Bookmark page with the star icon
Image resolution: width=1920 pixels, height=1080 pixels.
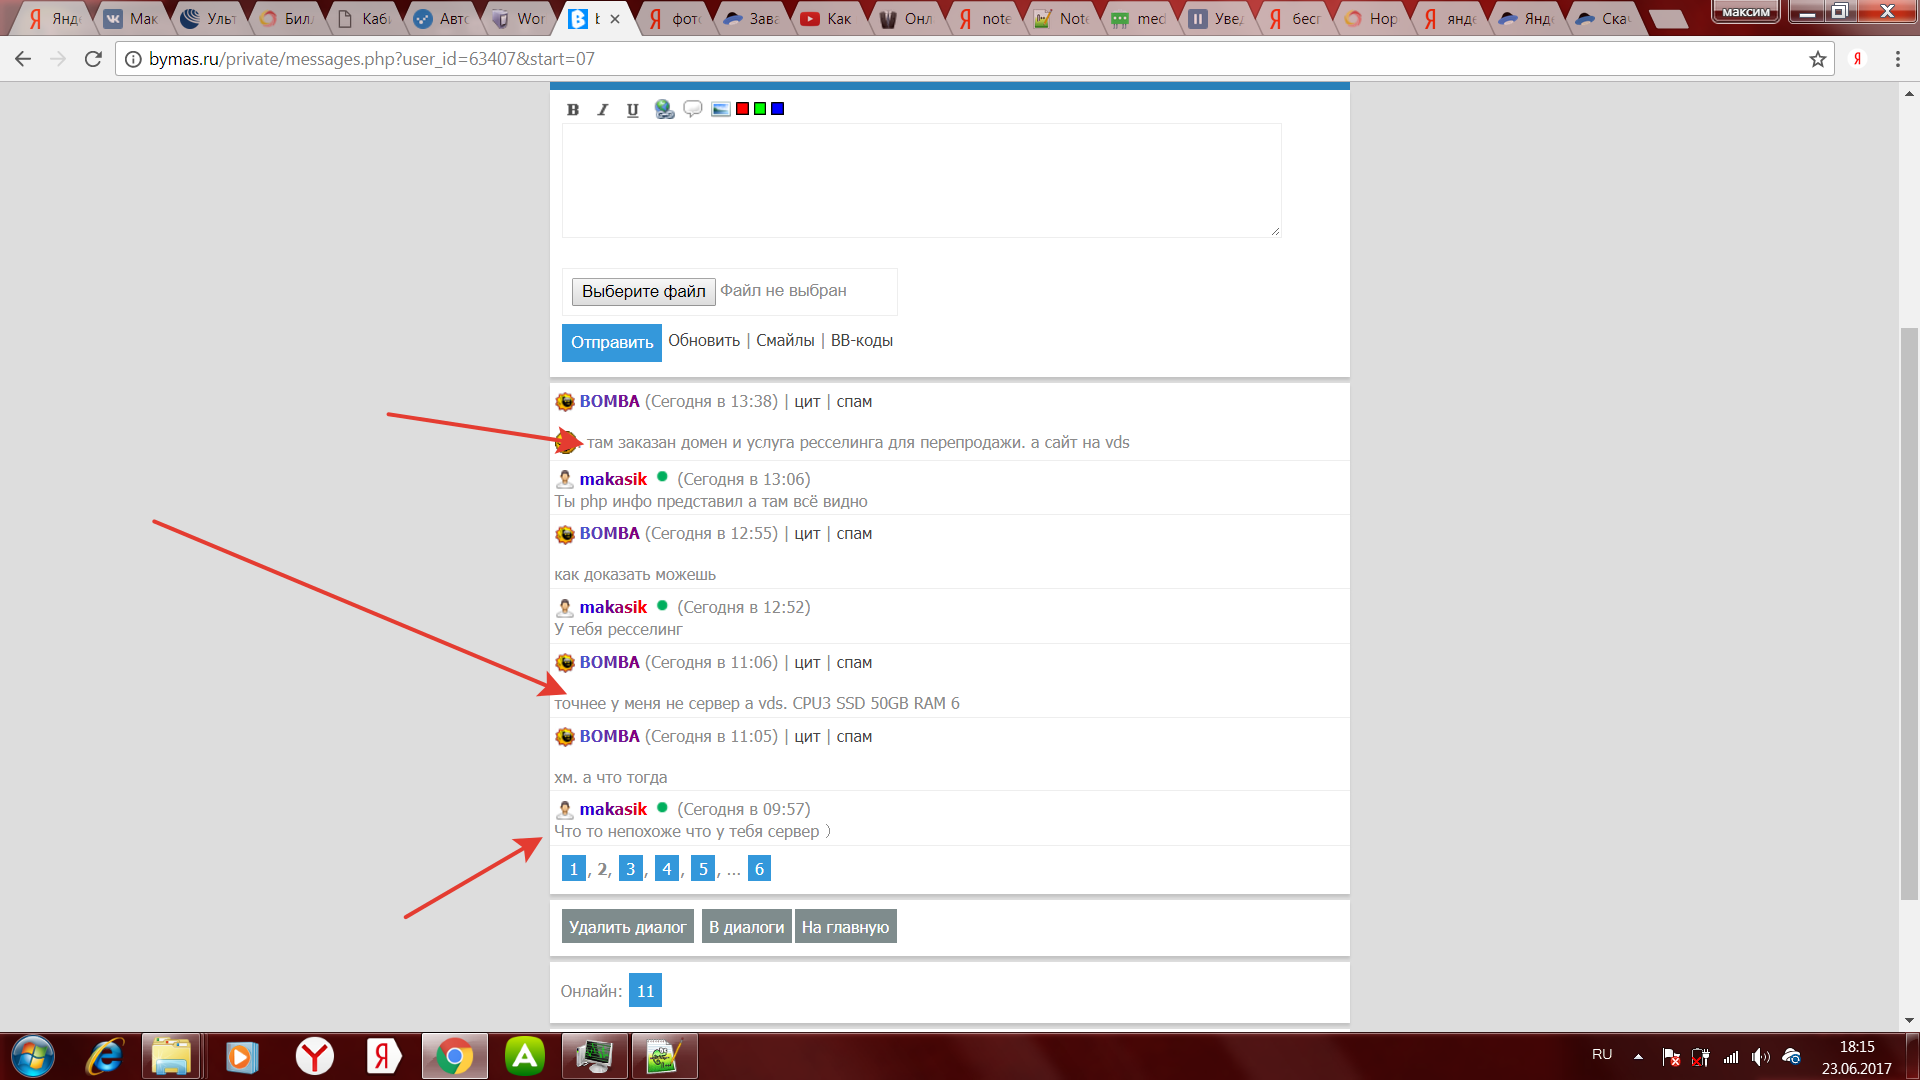[x=1817, y=59]
